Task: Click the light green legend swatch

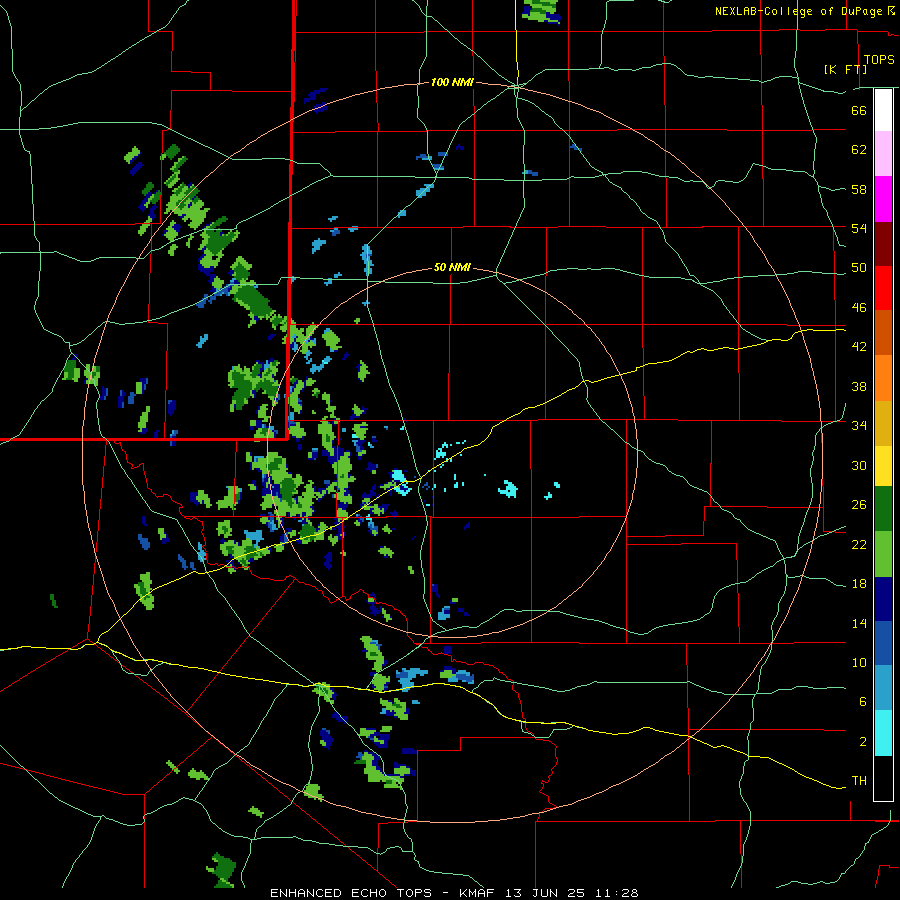Action: 883,554
